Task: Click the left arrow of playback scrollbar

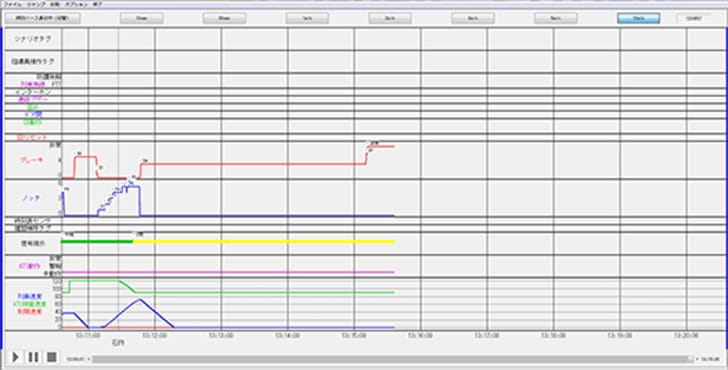Action: click(x=89, y=359)
